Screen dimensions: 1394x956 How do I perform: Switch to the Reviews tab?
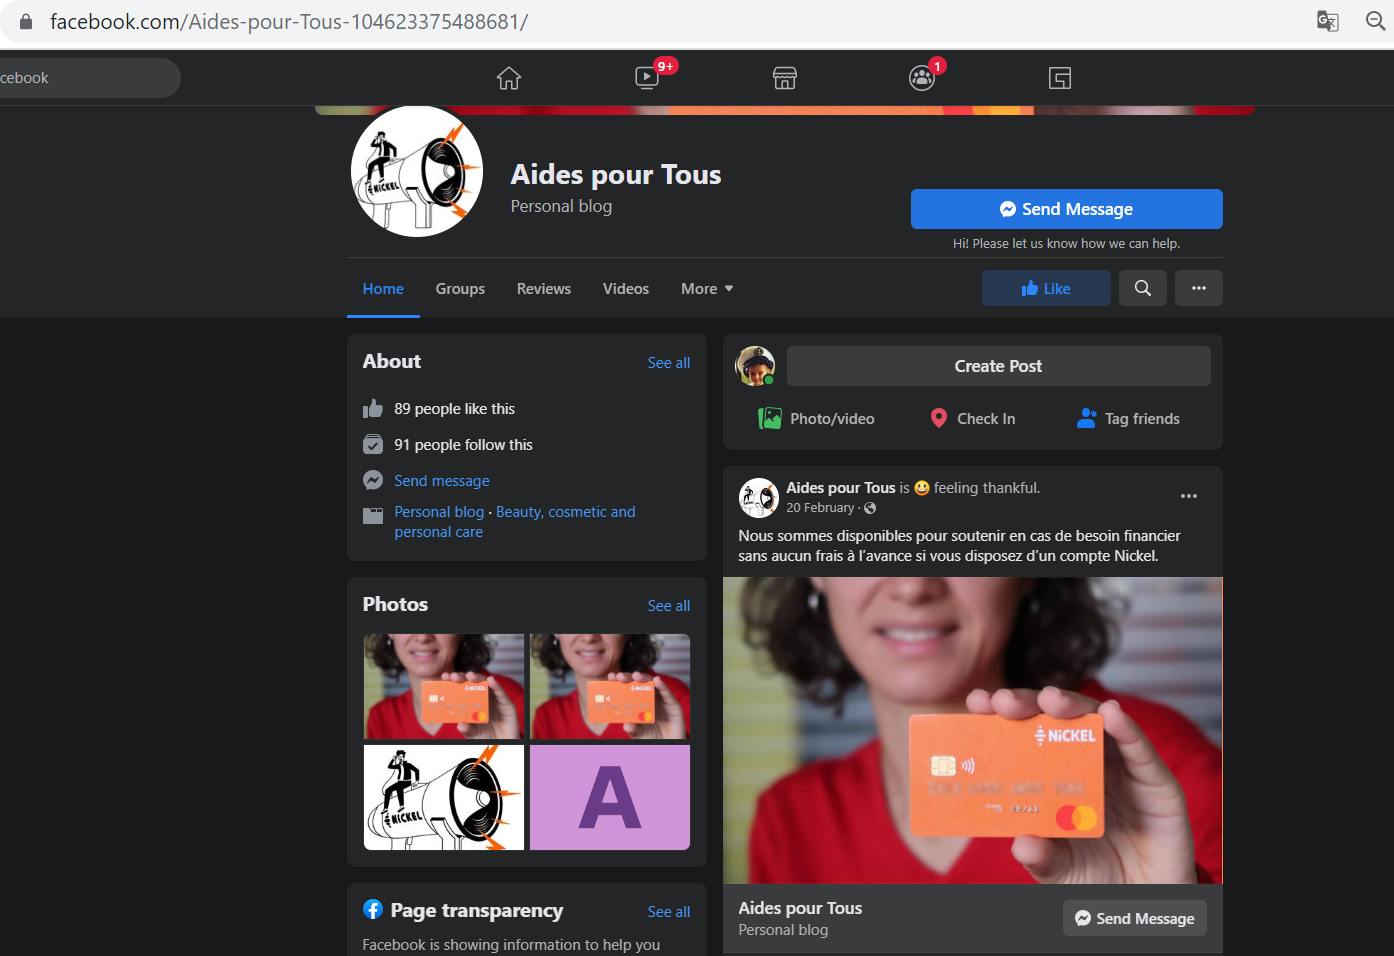[544, 288]
